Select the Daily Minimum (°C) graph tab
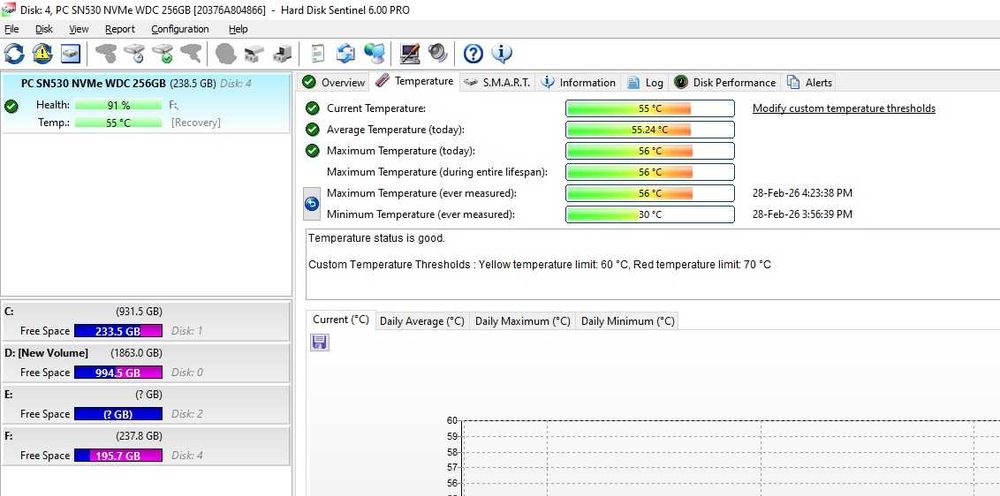1000x496 pixels. 627,321
